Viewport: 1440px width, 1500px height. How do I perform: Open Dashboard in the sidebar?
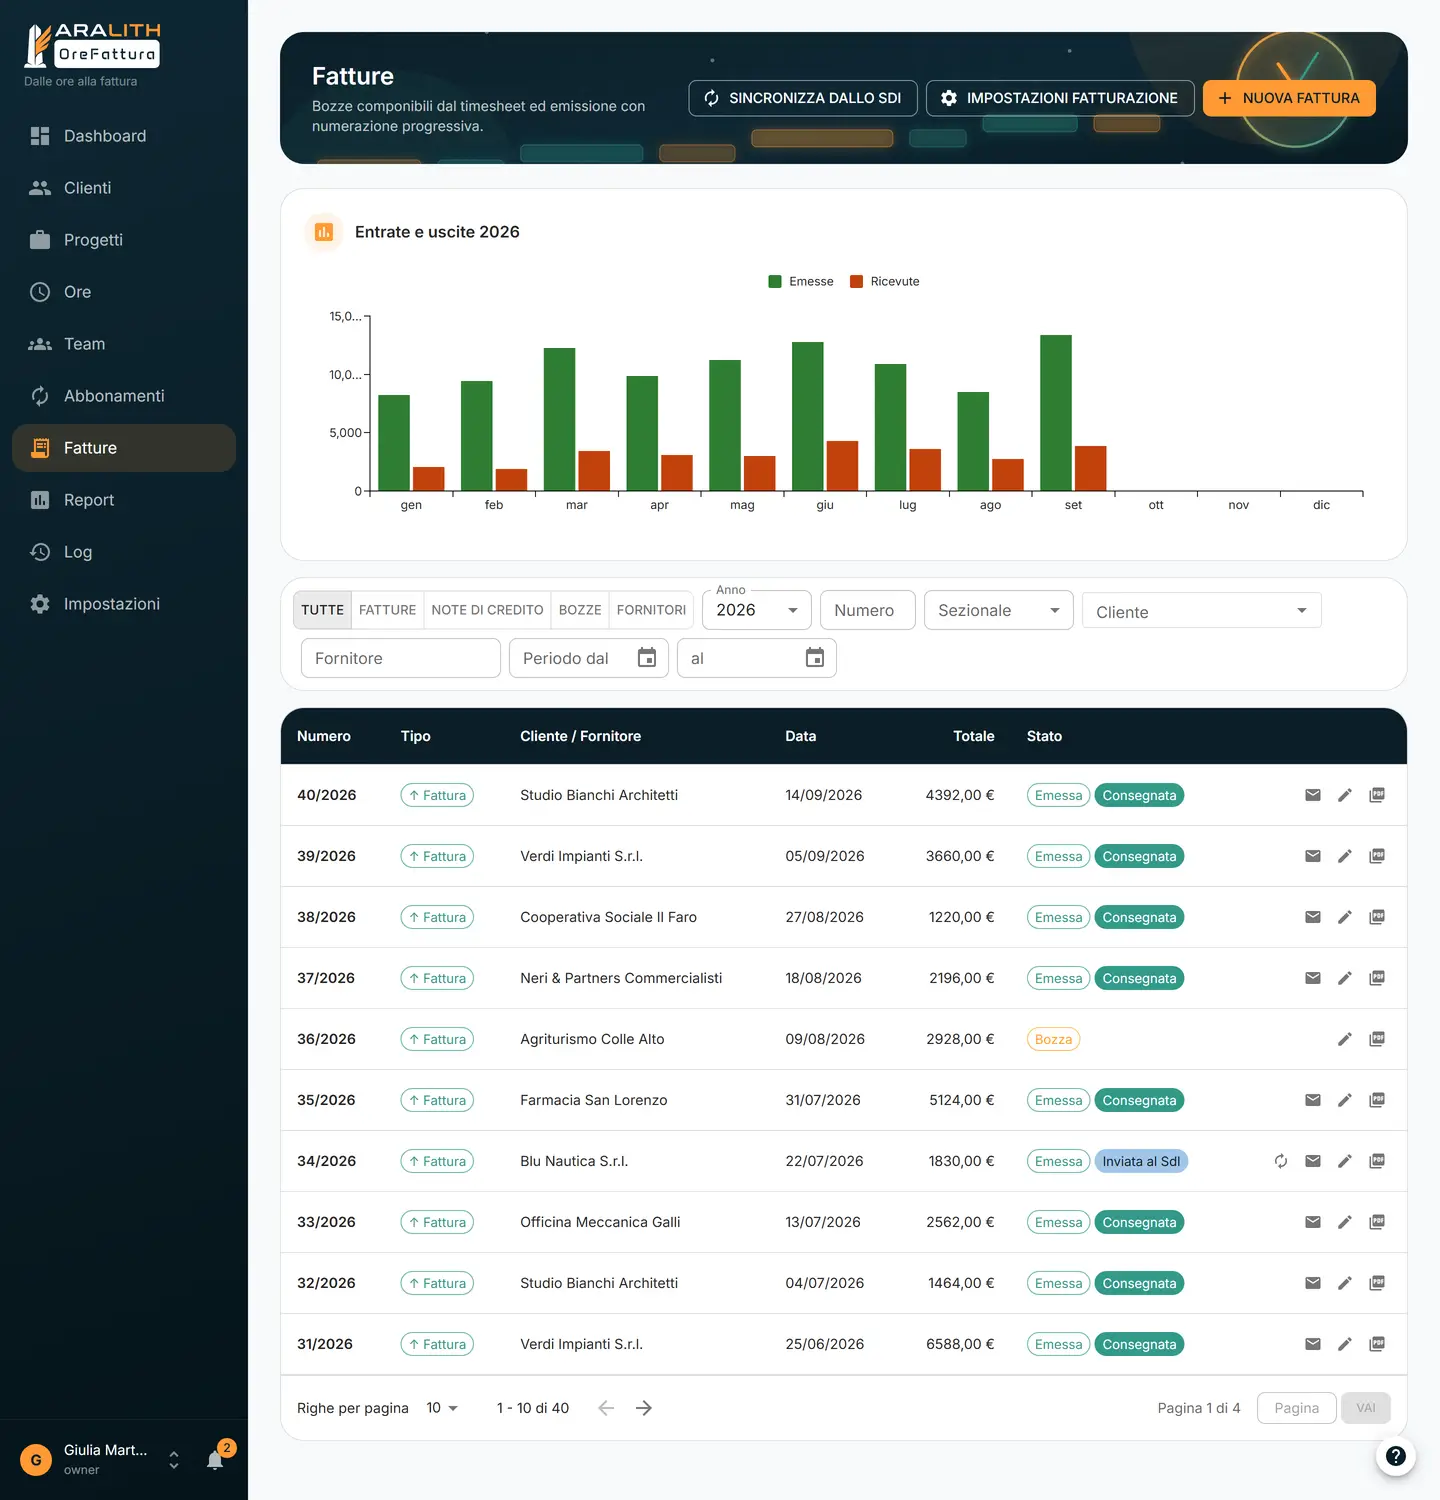point(124,136)
